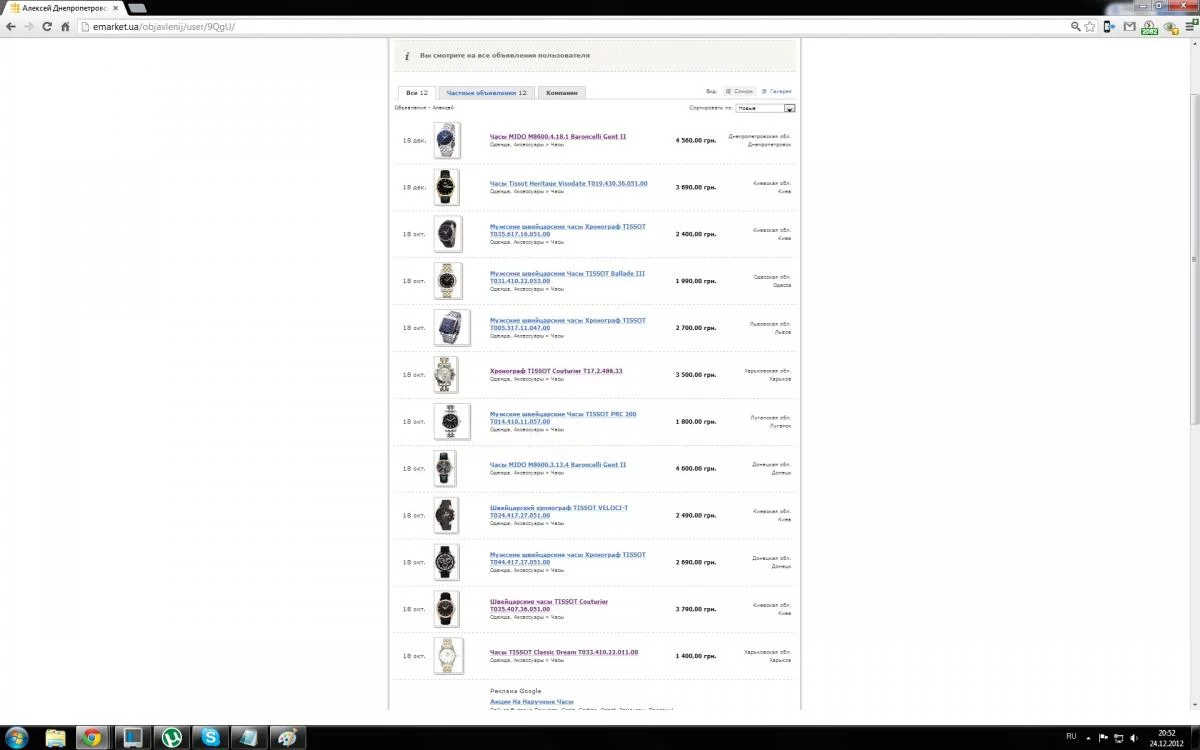Open the Windows Start menu

[18, 737]
